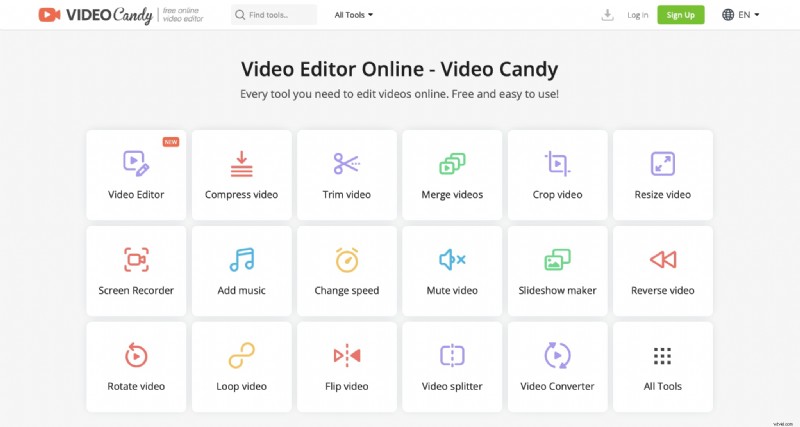This screenshot has width=800, height=427.
Task: Click the Slideshow maker label
Action: point(557,290)
